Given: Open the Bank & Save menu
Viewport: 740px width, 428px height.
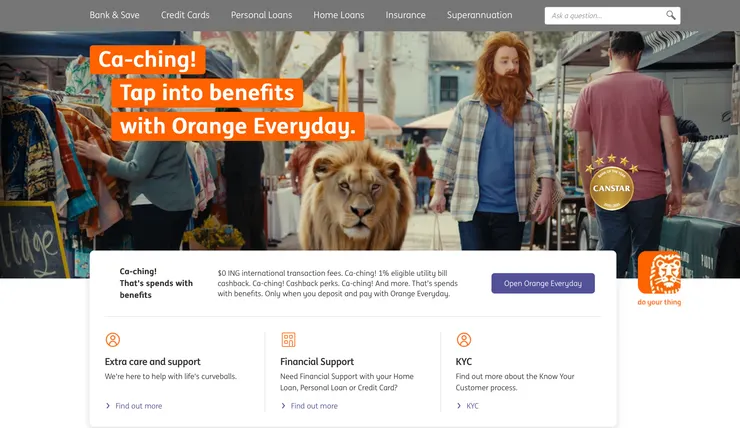Looking at the screenshot, I should [x=114, y=15].
